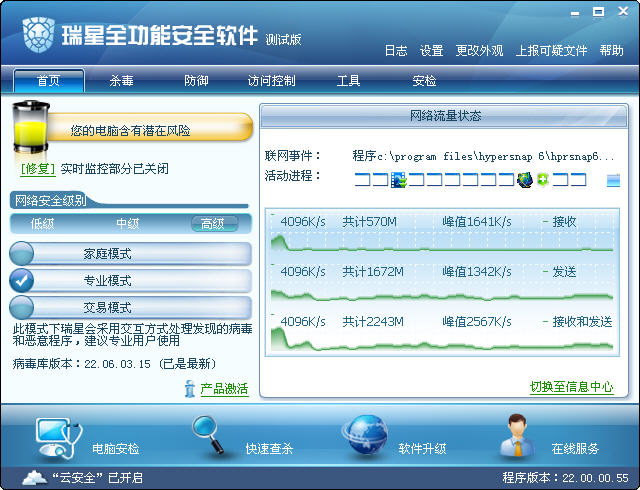Screen dimensions: 640x490
Task: Click 共计2243M value text
Action: (373, 322)
